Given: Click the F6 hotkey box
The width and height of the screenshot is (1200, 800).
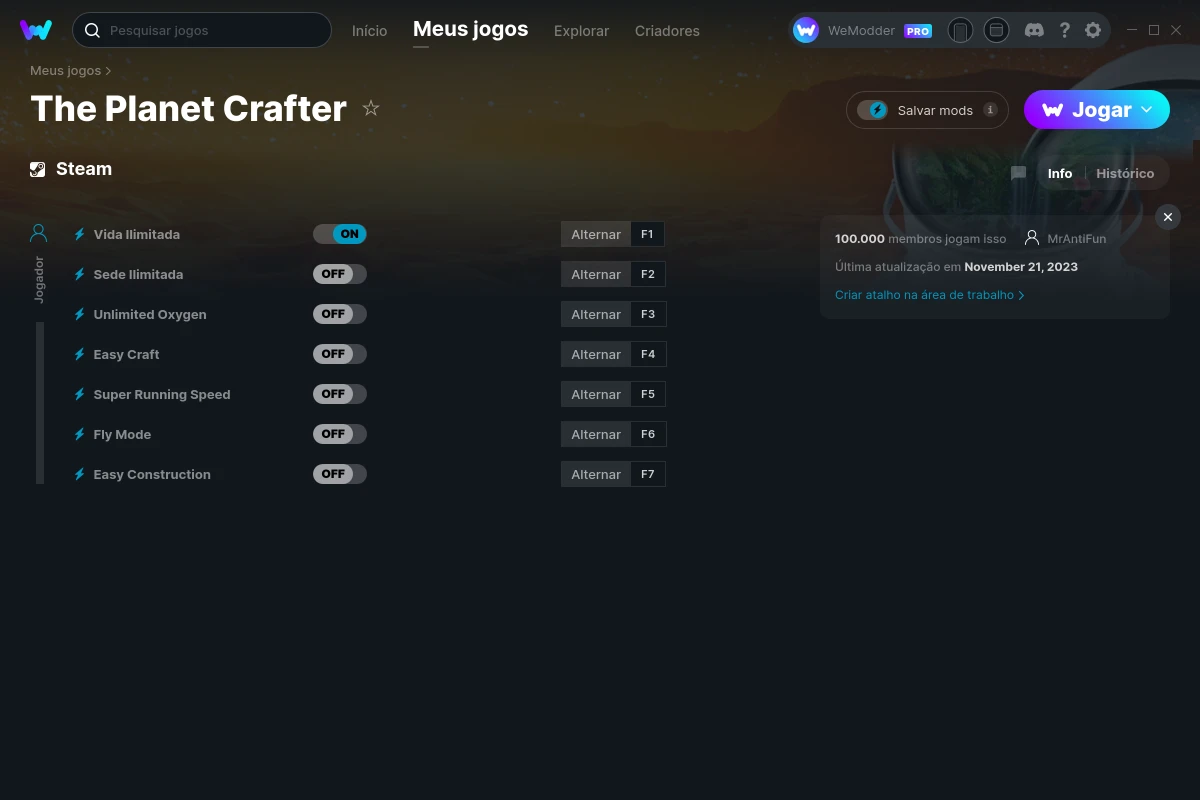Looking at the screenshot, I should tap(648, 434).
